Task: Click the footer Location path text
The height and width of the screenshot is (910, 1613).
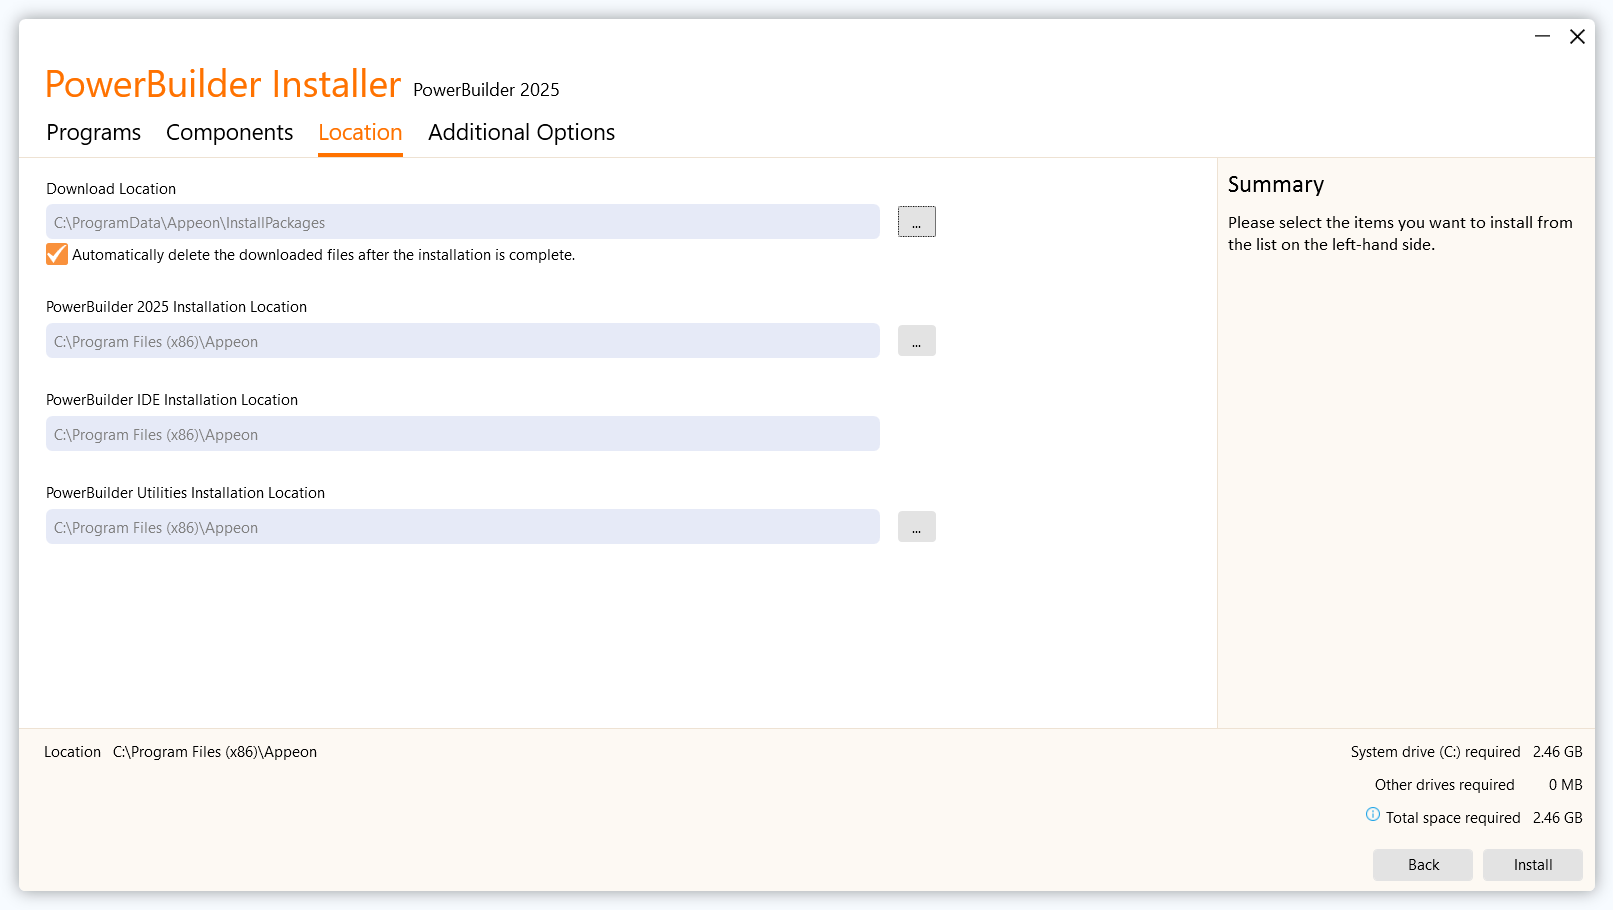Action: [x=214, y=752]
